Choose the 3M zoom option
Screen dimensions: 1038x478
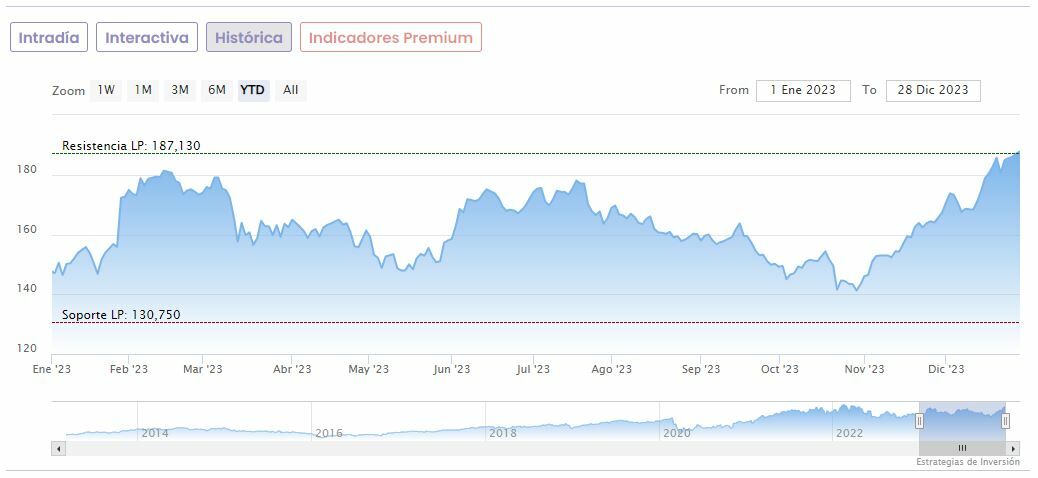tap(180, 90)
